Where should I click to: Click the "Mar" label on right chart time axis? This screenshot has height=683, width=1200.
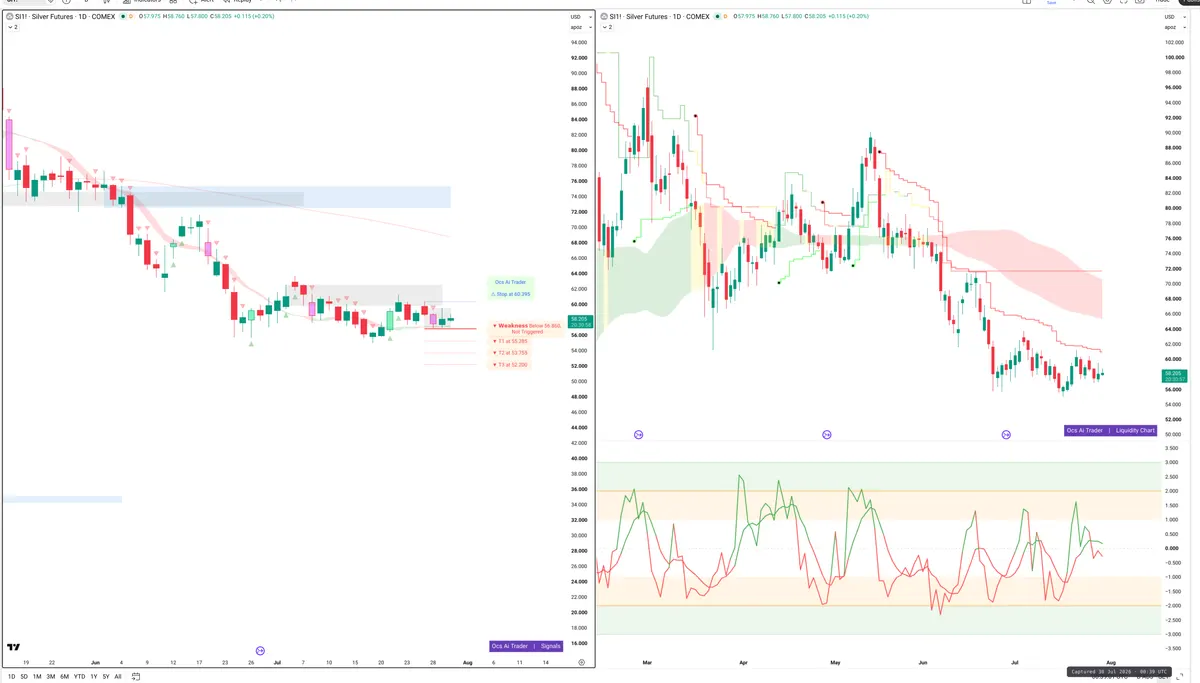[647, 662]
